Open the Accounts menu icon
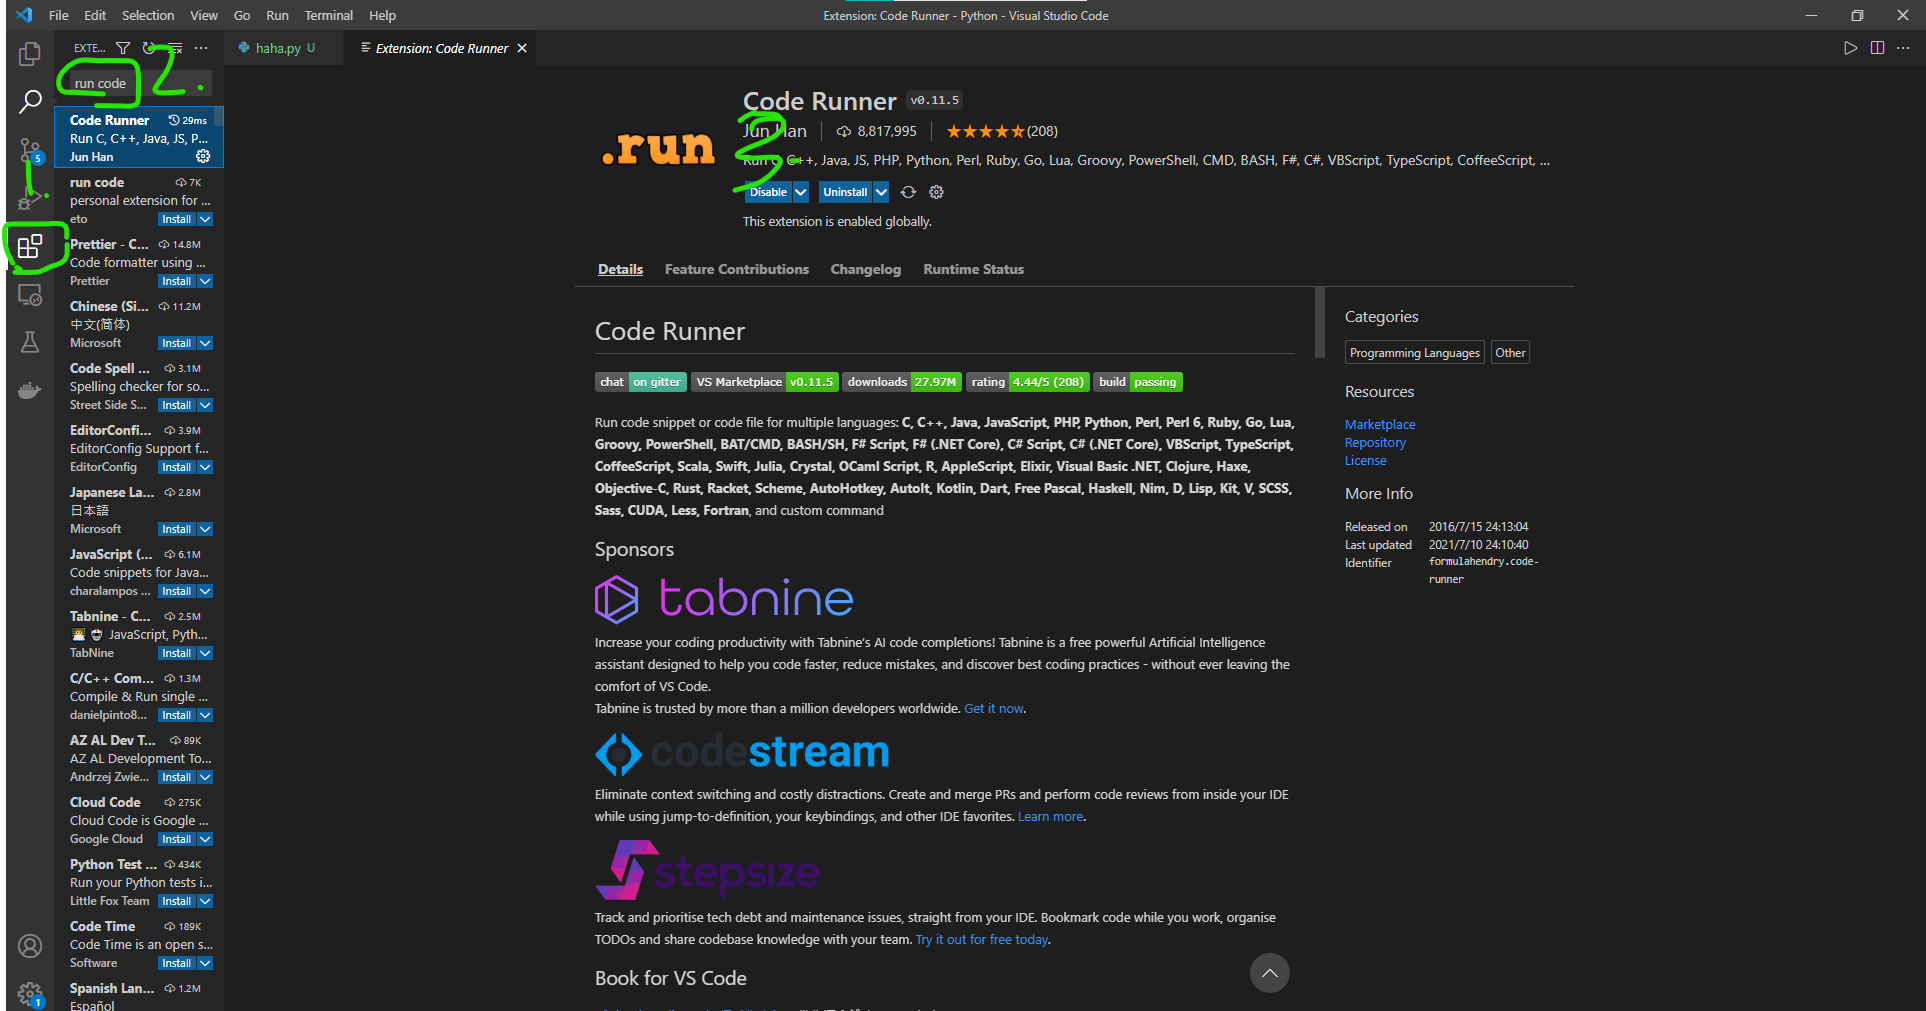 [30, 946]
